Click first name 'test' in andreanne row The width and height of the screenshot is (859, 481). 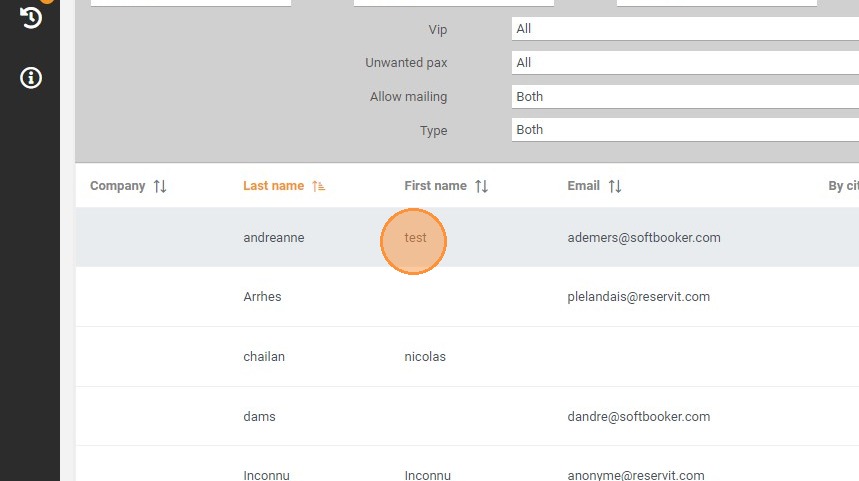tap(415, 237)
